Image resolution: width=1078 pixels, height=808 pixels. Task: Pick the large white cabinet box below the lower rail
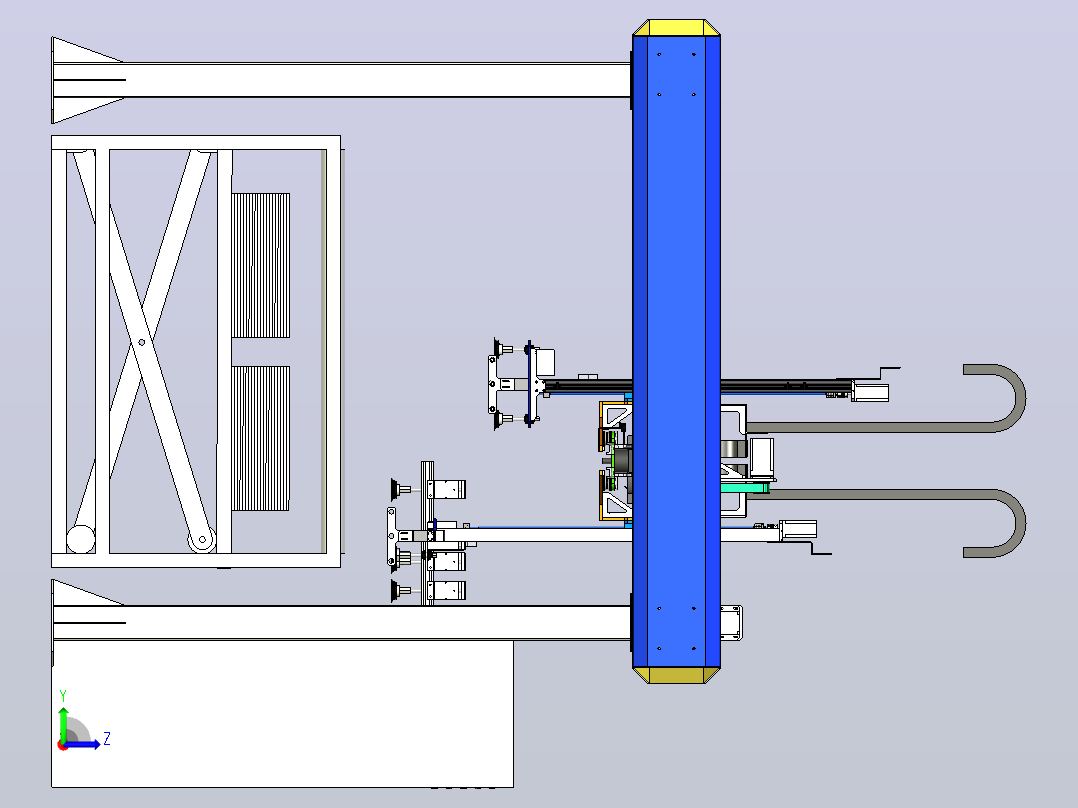tap(283, 714)
